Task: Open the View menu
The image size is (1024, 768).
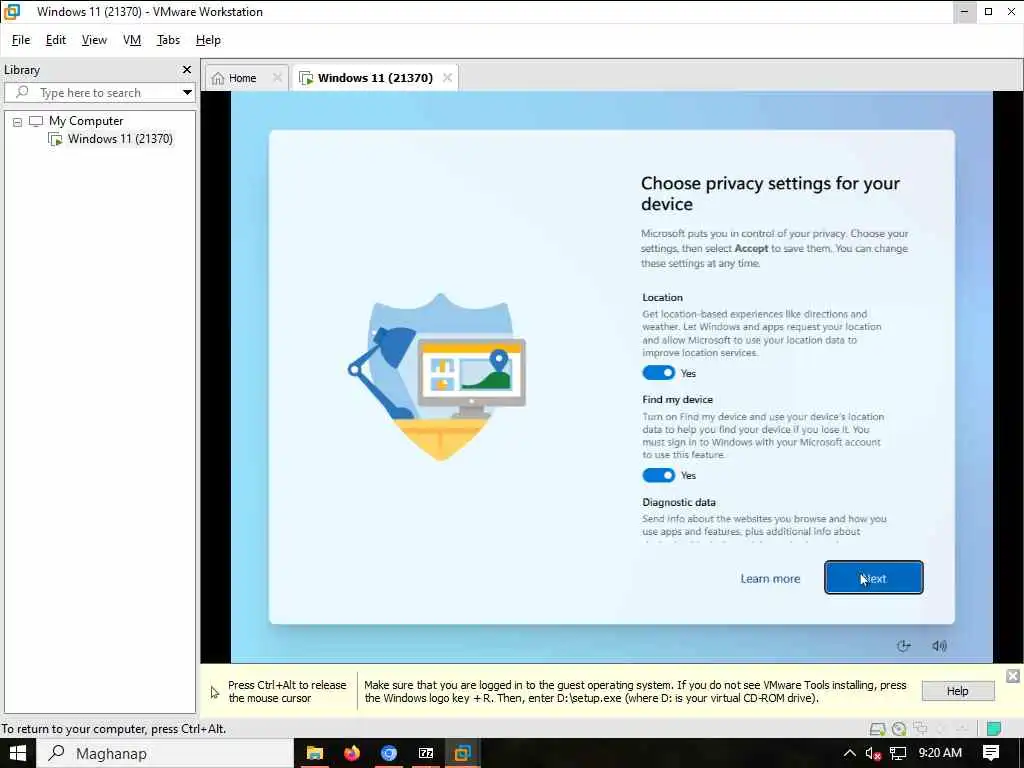Action: pos(94,40)
